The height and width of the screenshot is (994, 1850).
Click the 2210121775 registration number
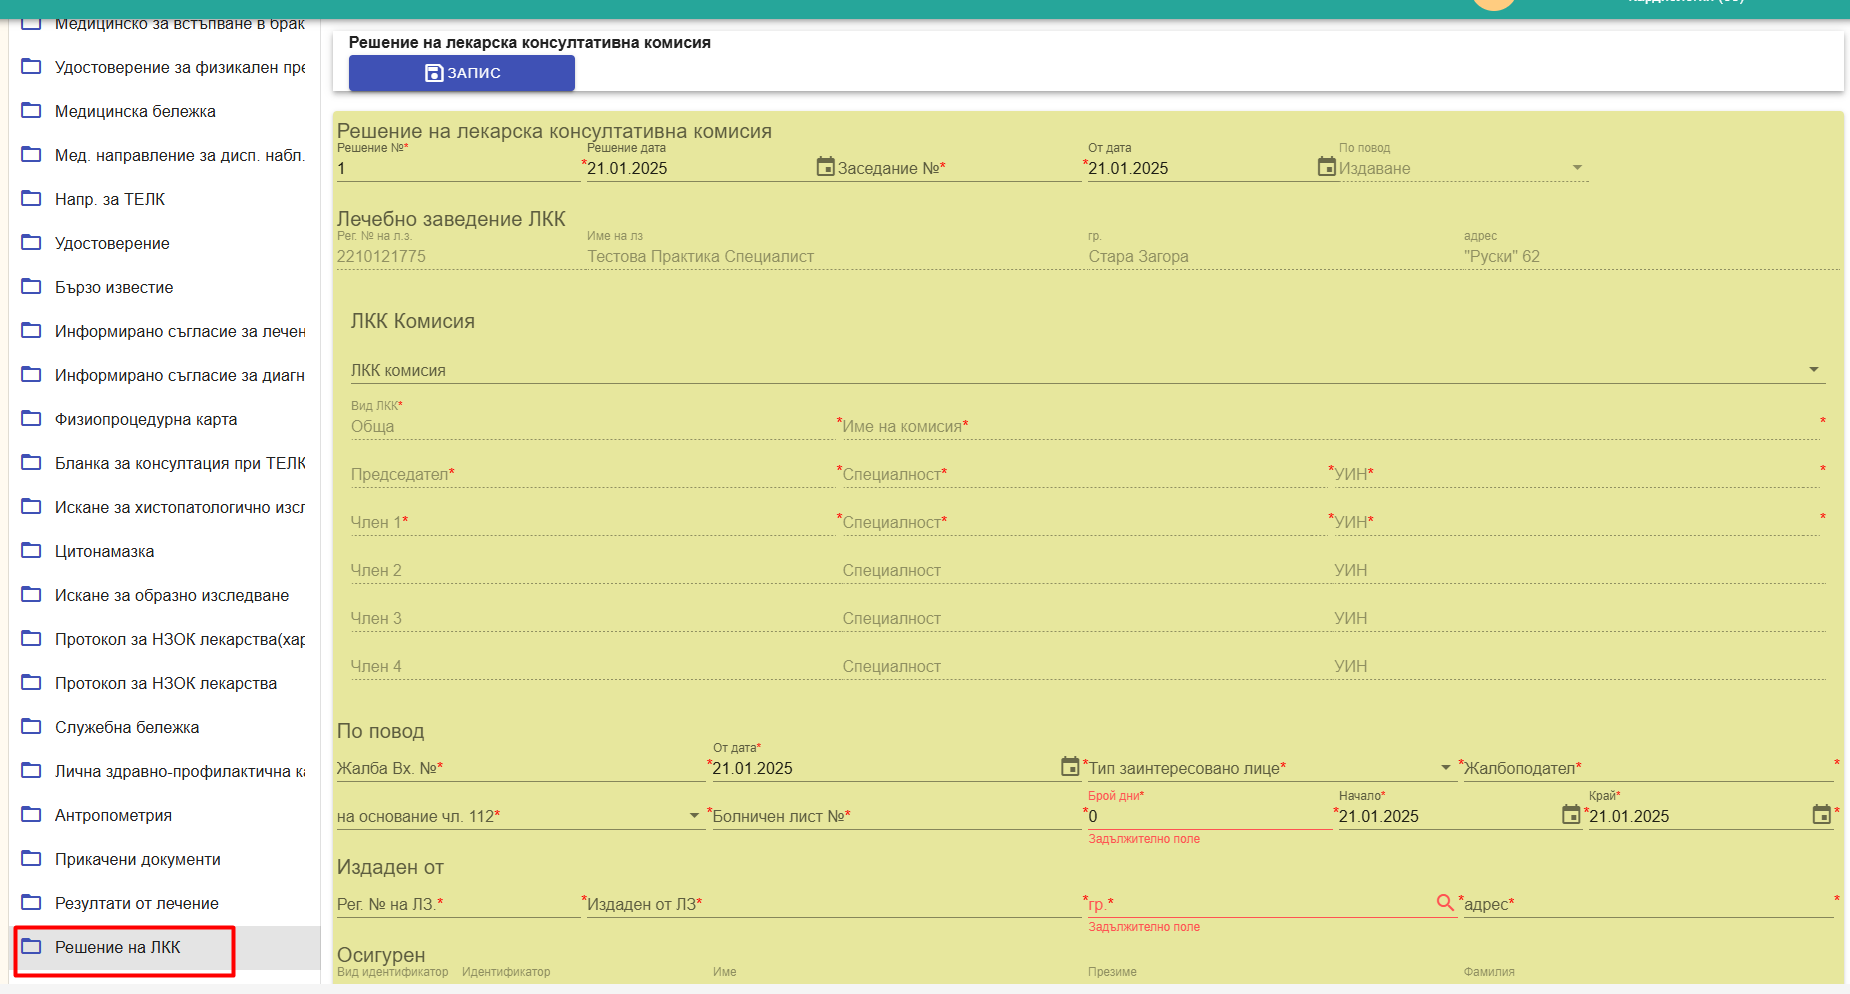[381, 256]
